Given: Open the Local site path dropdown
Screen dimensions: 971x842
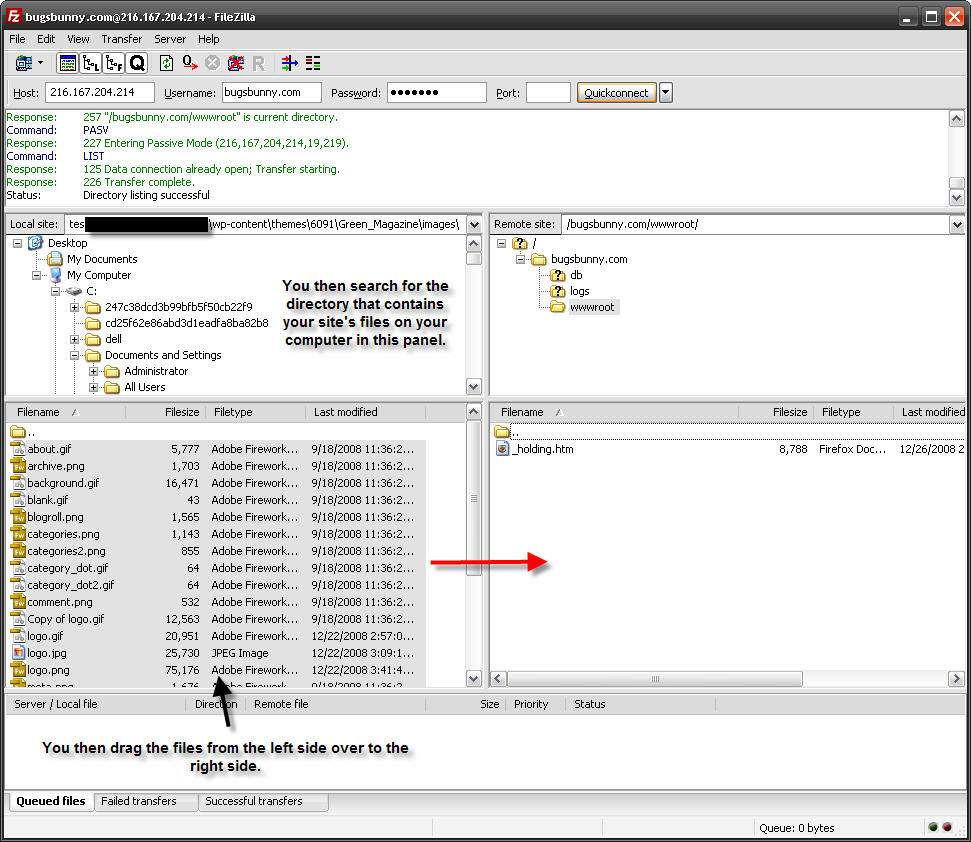Looking at the screenshot, I should tap(474, 225).
